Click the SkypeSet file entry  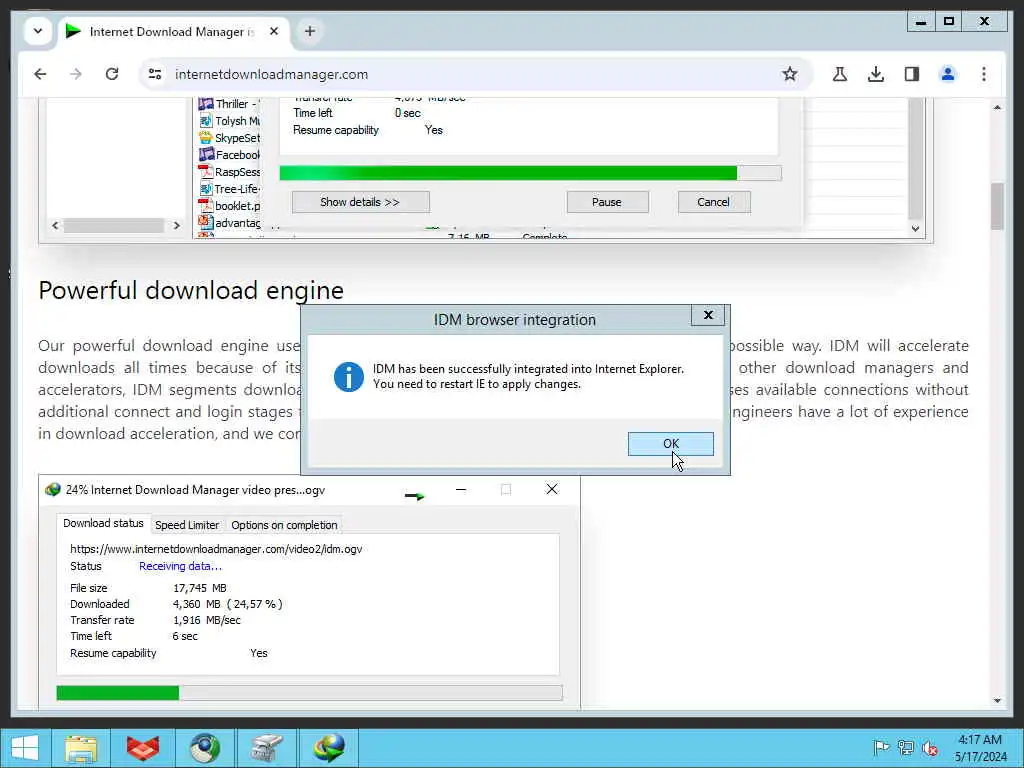[229, 138]
